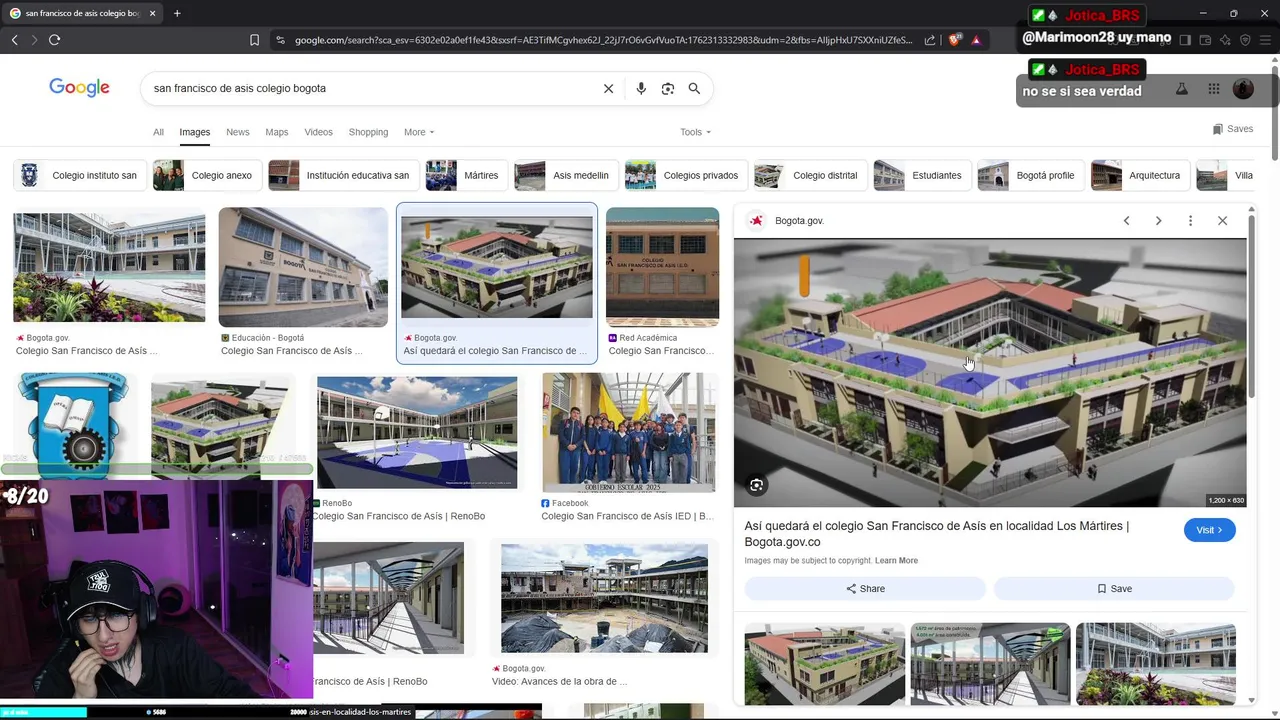Viewport: 1280px width, 720px height.
Task: Open a new browser tab
Action: coord(177,13)
